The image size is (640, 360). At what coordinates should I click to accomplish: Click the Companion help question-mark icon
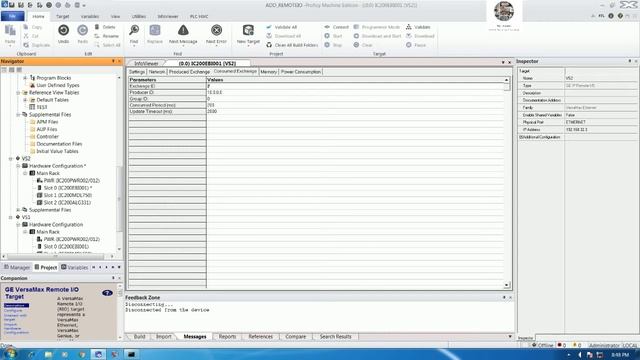tap(107, 293)
